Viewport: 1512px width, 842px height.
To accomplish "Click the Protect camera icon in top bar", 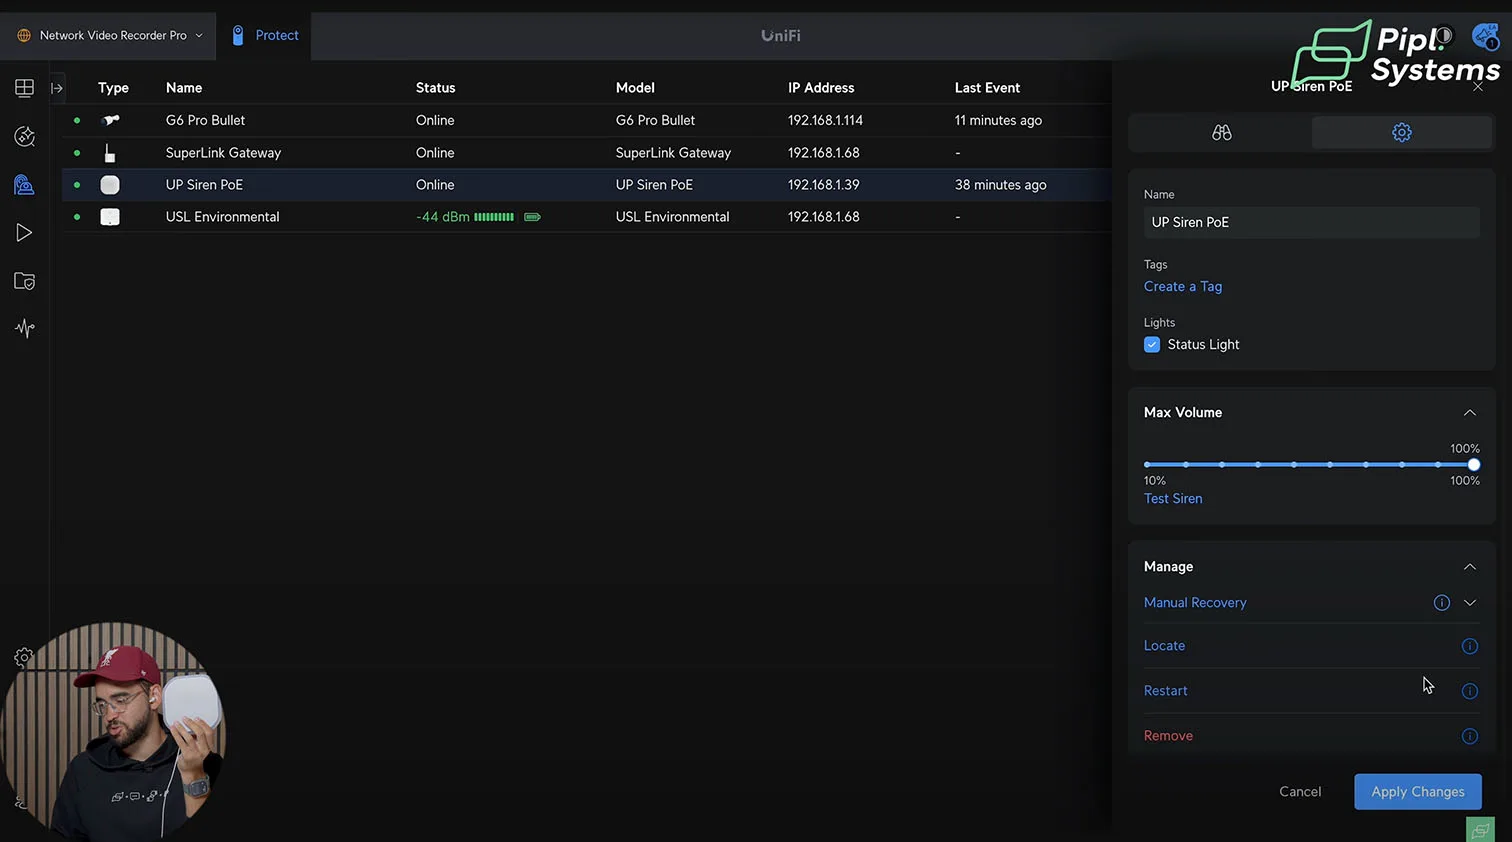I will tap(238, 35).
